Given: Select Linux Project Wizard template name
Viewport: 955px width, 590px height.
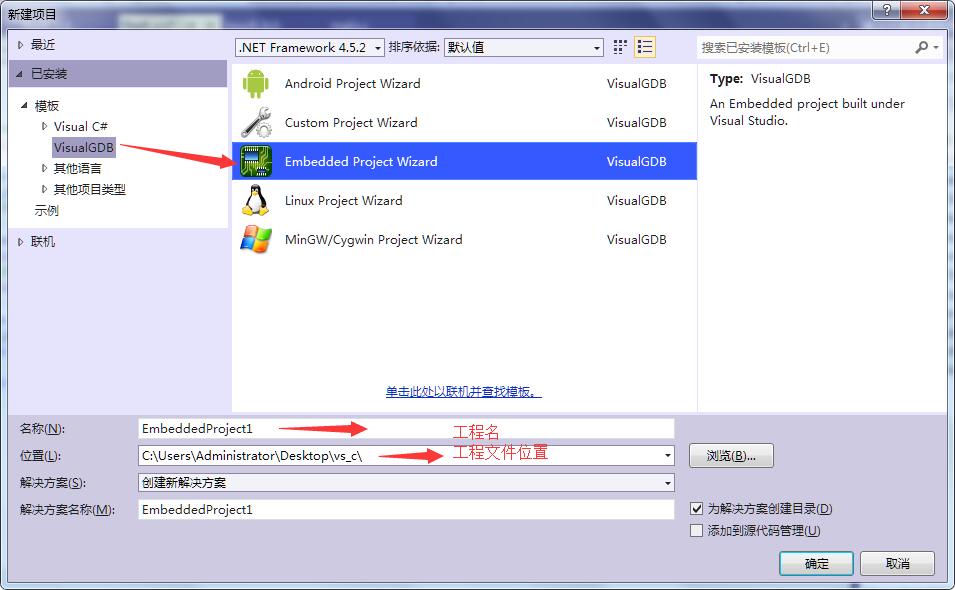Looking at the screenshot, I should pos(344,200).
